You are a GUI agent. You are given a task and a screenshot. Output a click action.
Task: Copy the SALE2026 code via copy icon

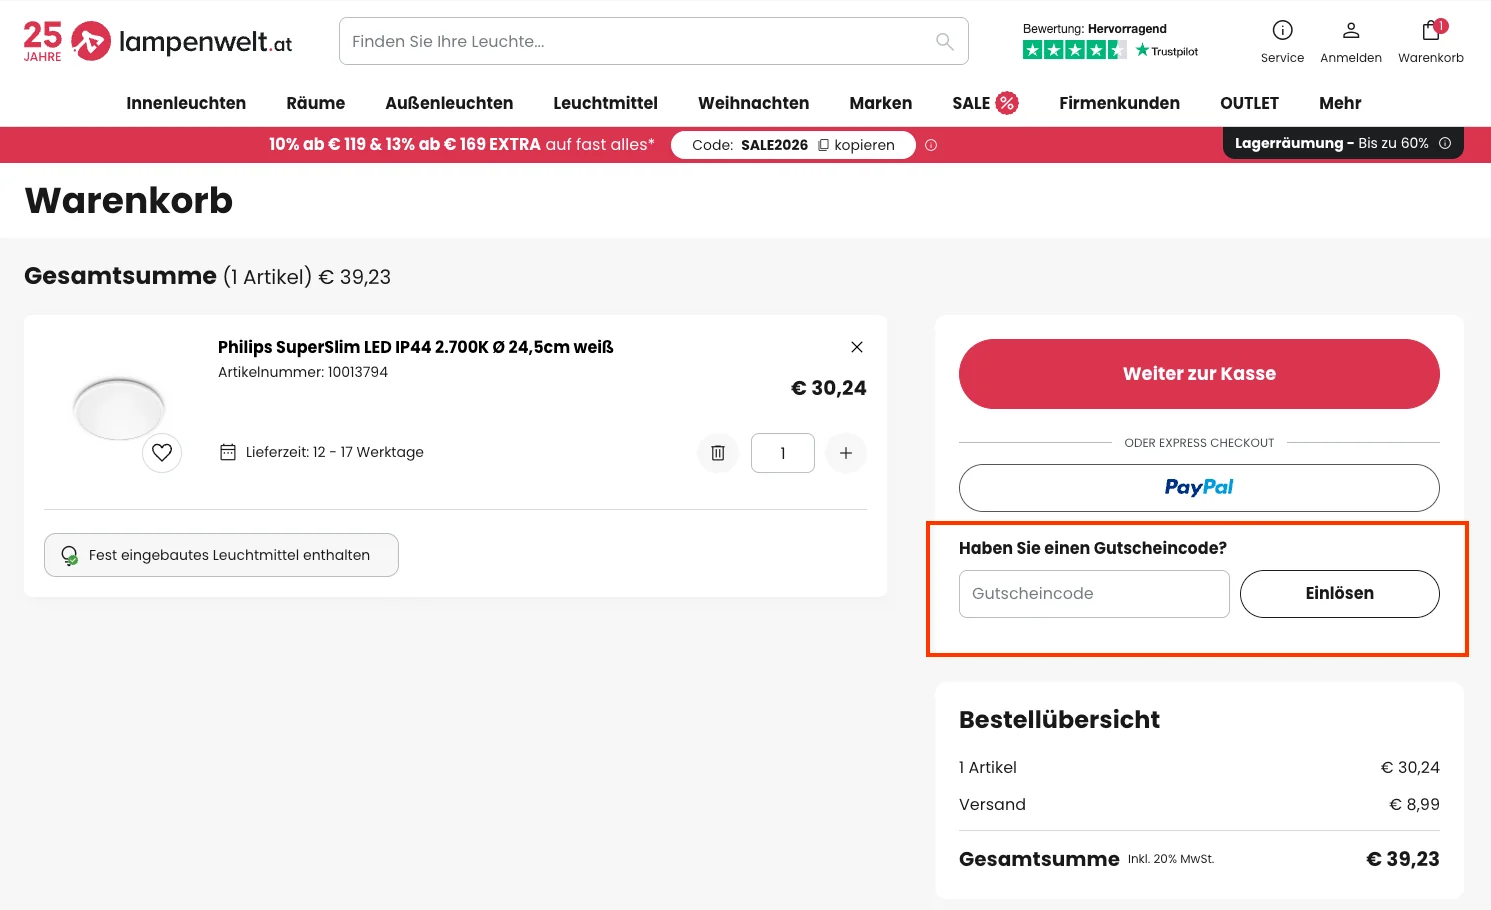[823, 145]
